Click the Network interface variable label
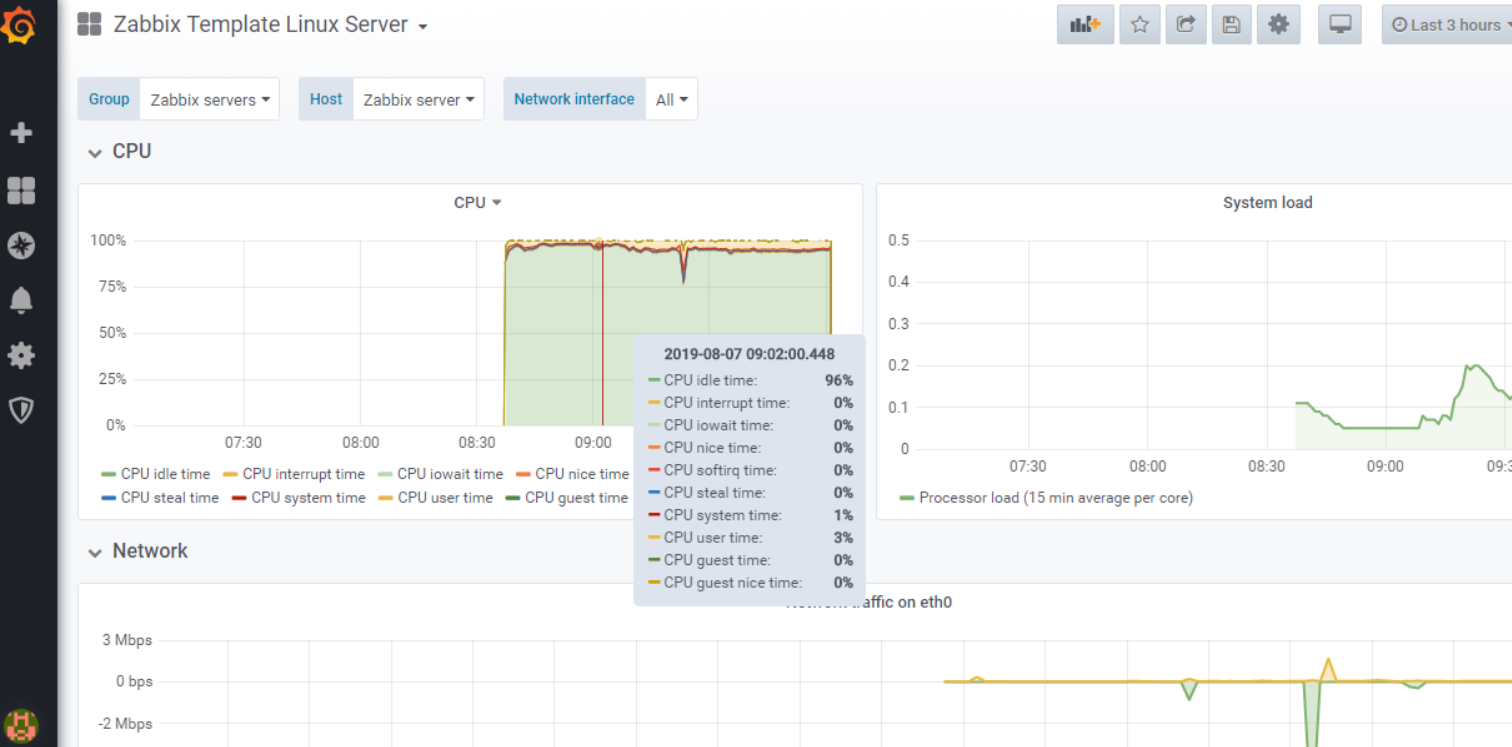The width and height of the screenshot is (1512, 747). point(574,99)
